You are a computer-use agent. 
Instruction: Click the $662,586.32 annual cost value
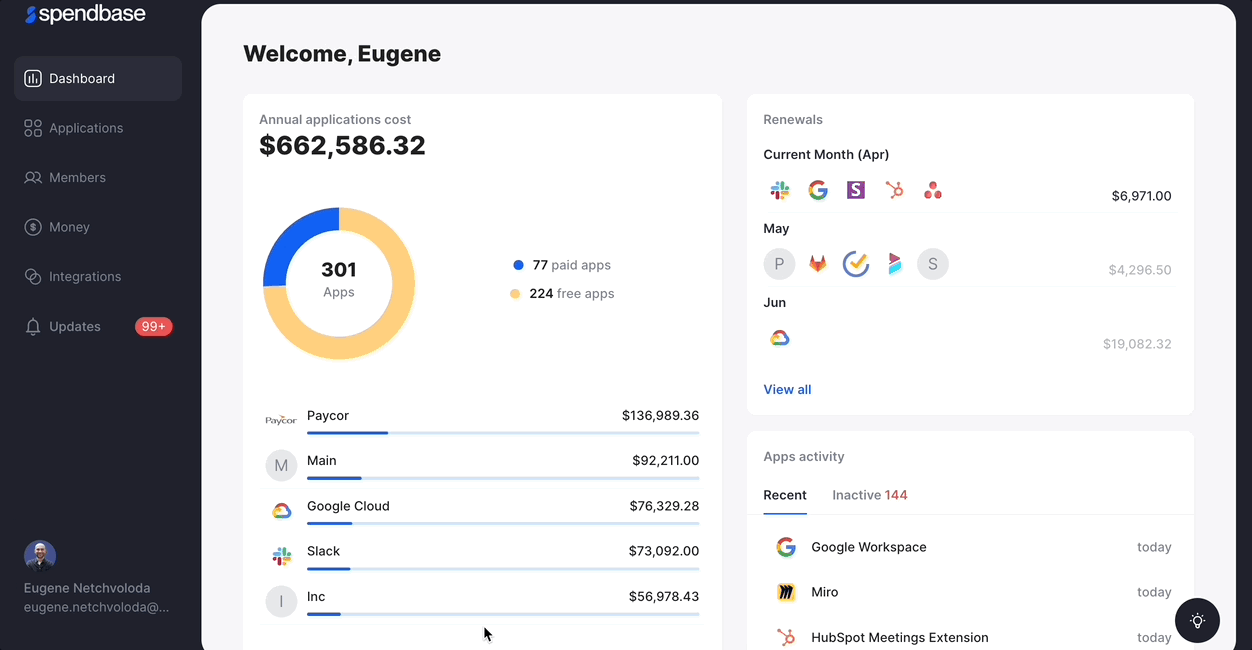pyautogui.click(x=342, y=146)
